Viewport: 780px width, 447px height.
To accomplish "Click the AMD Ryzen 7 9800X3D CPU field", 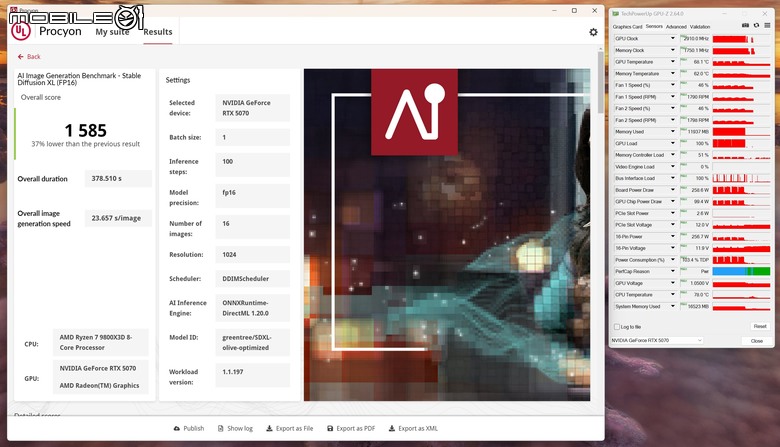I will (100, 342).
